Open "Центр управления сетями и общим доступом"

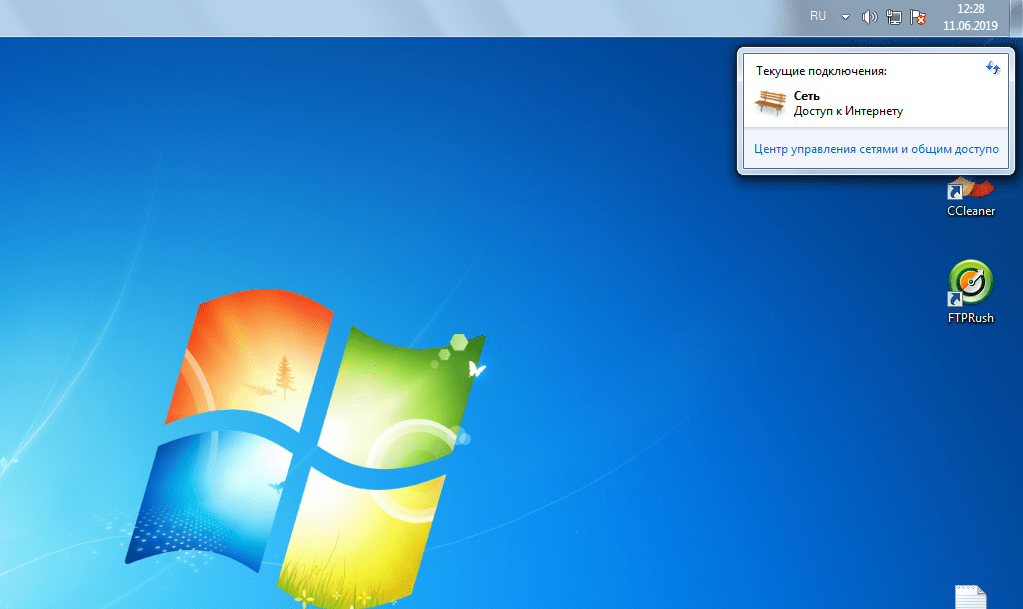876,149
